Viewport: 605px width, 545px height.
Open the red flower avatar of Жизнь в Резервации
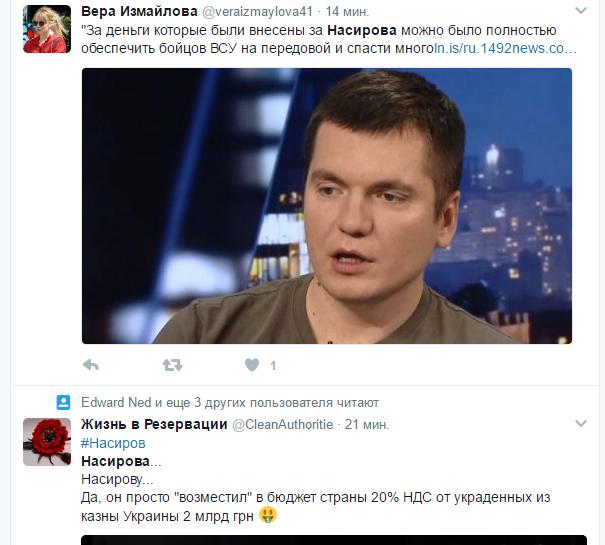click(x=47, y=442)
